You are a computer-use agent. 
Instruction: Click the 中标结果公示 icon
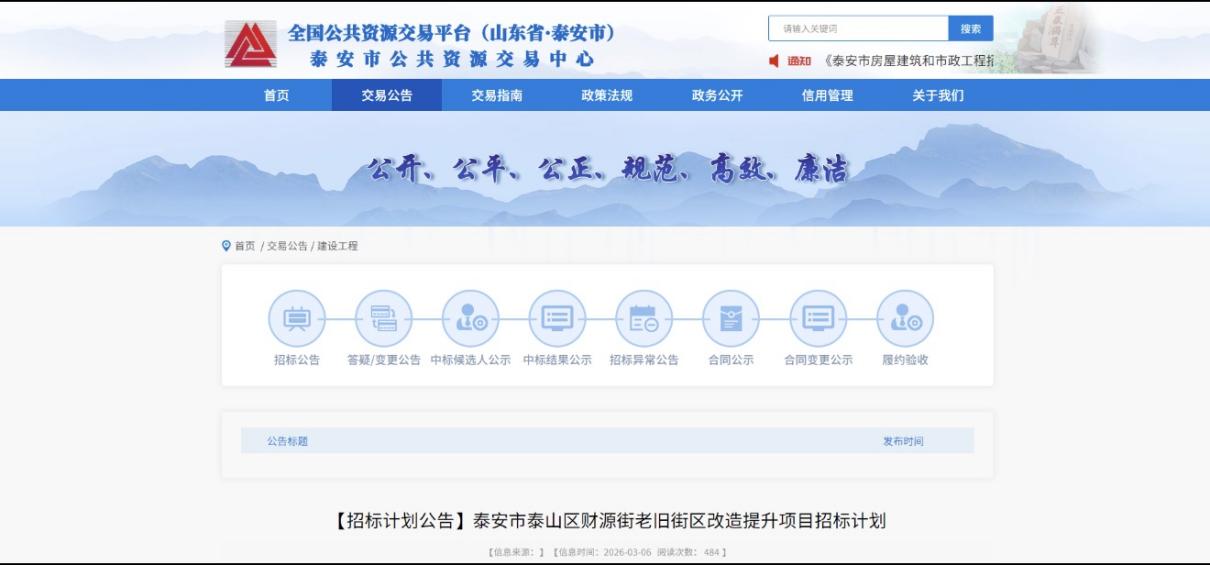[557, 319]
